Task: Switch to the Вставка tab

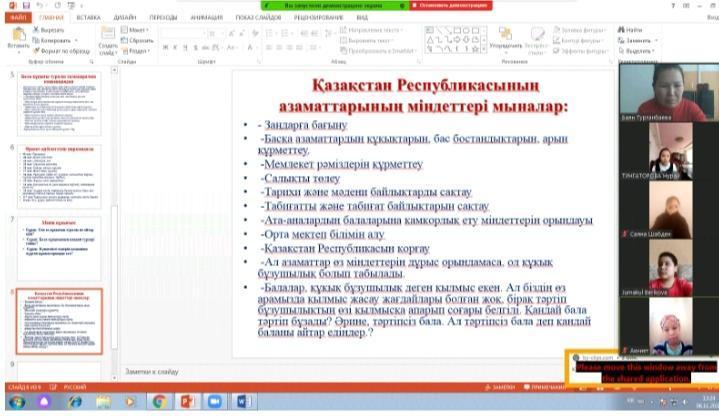Action: click(x=88, y=17)
